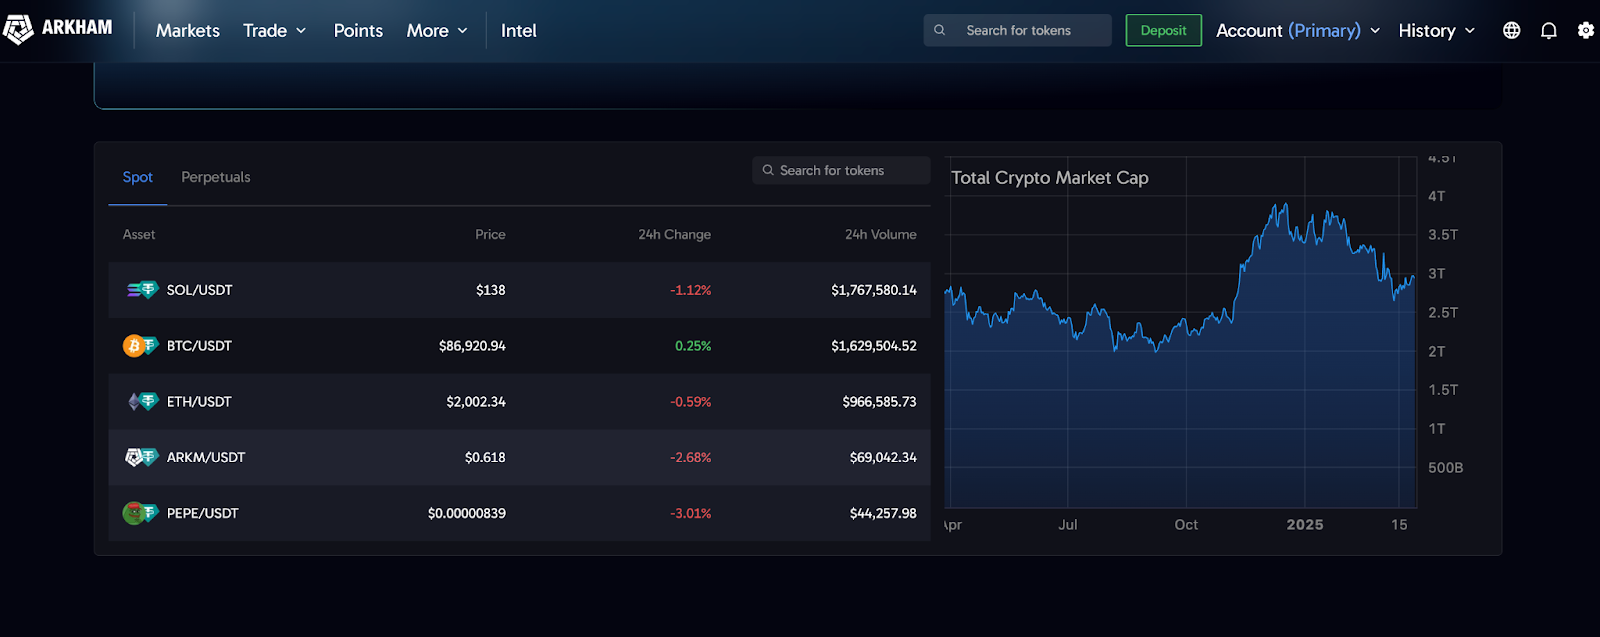Viewport: 1600px width, 637px height.
Task: Click the ARKM/USDT token icon
Action: (x=135, y=457)
